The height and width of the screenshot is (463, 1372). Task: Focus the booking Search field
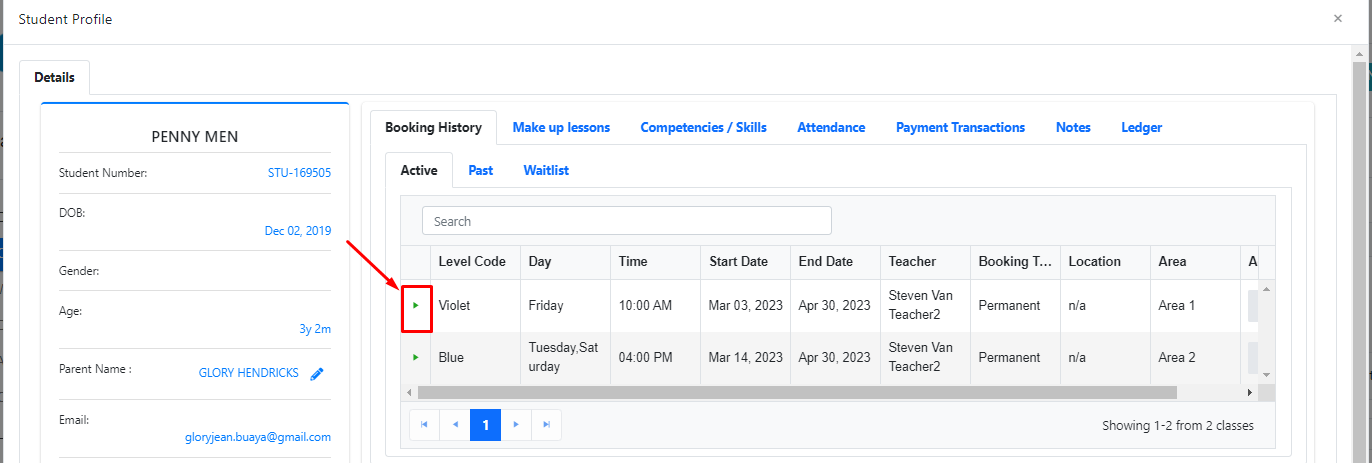click(626, 221)
